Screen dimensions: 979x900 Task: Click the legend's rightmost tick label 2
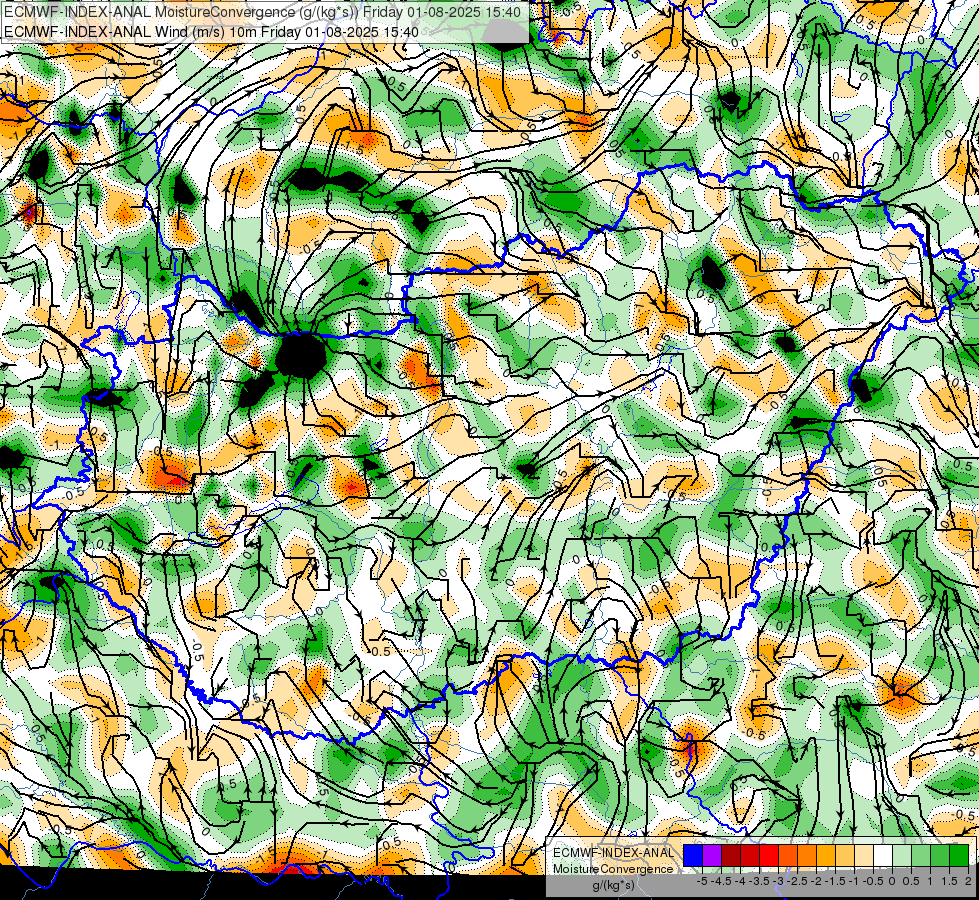click(968, 881)
